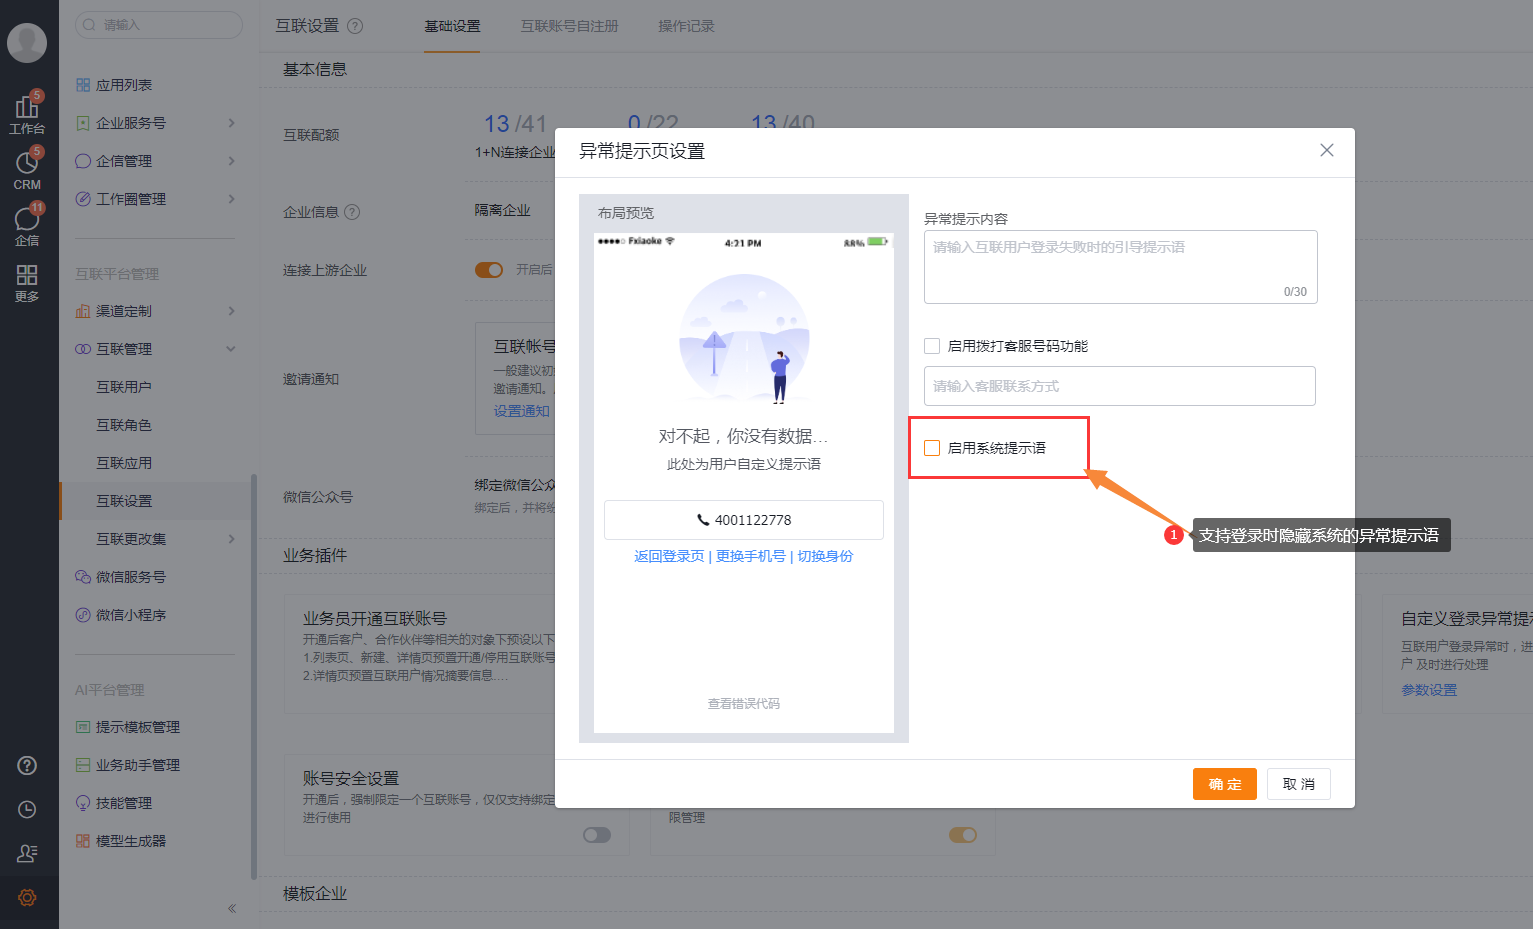Open the 参数设置 link
This screenshot has height=929, width=1533.
1428,689
